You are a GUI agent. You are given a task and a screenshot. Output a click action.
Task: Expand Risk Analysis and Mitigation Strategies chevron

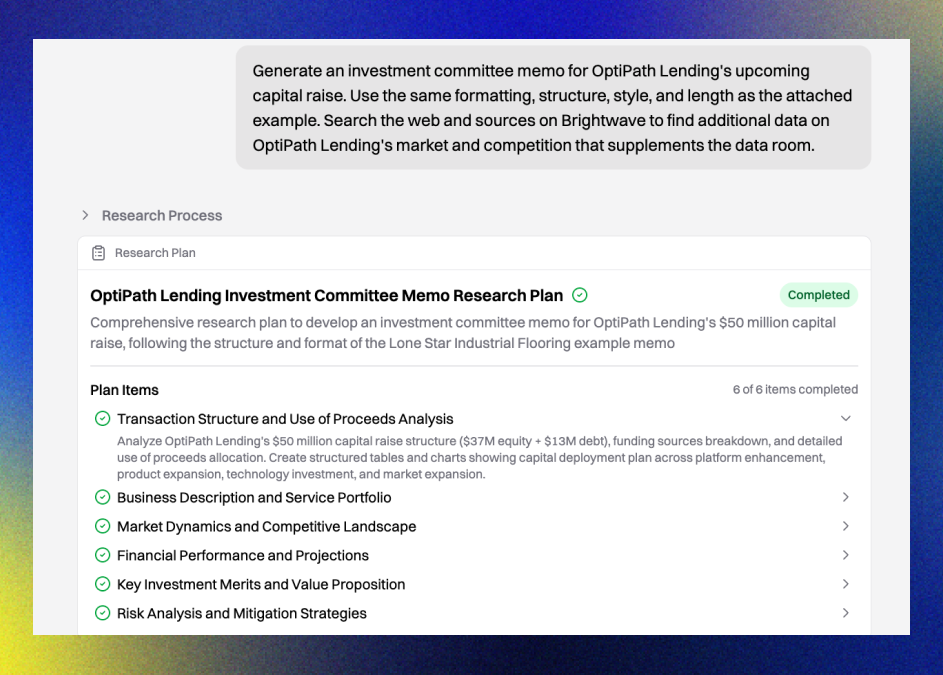[x=846, y=612]
